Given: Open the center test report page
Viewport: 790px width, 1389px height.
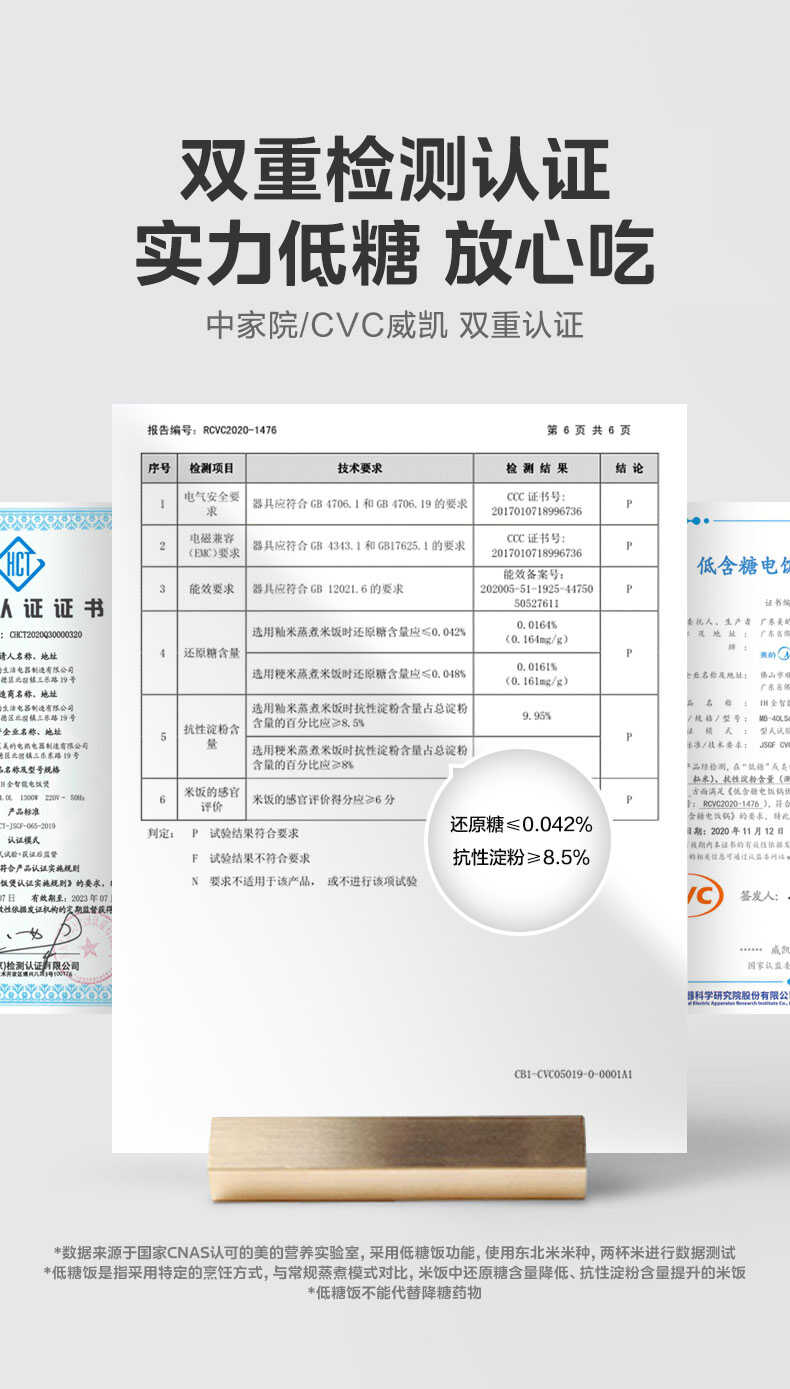Looking at the screenshot, I should pyautogui.click(x=399, y=778).
